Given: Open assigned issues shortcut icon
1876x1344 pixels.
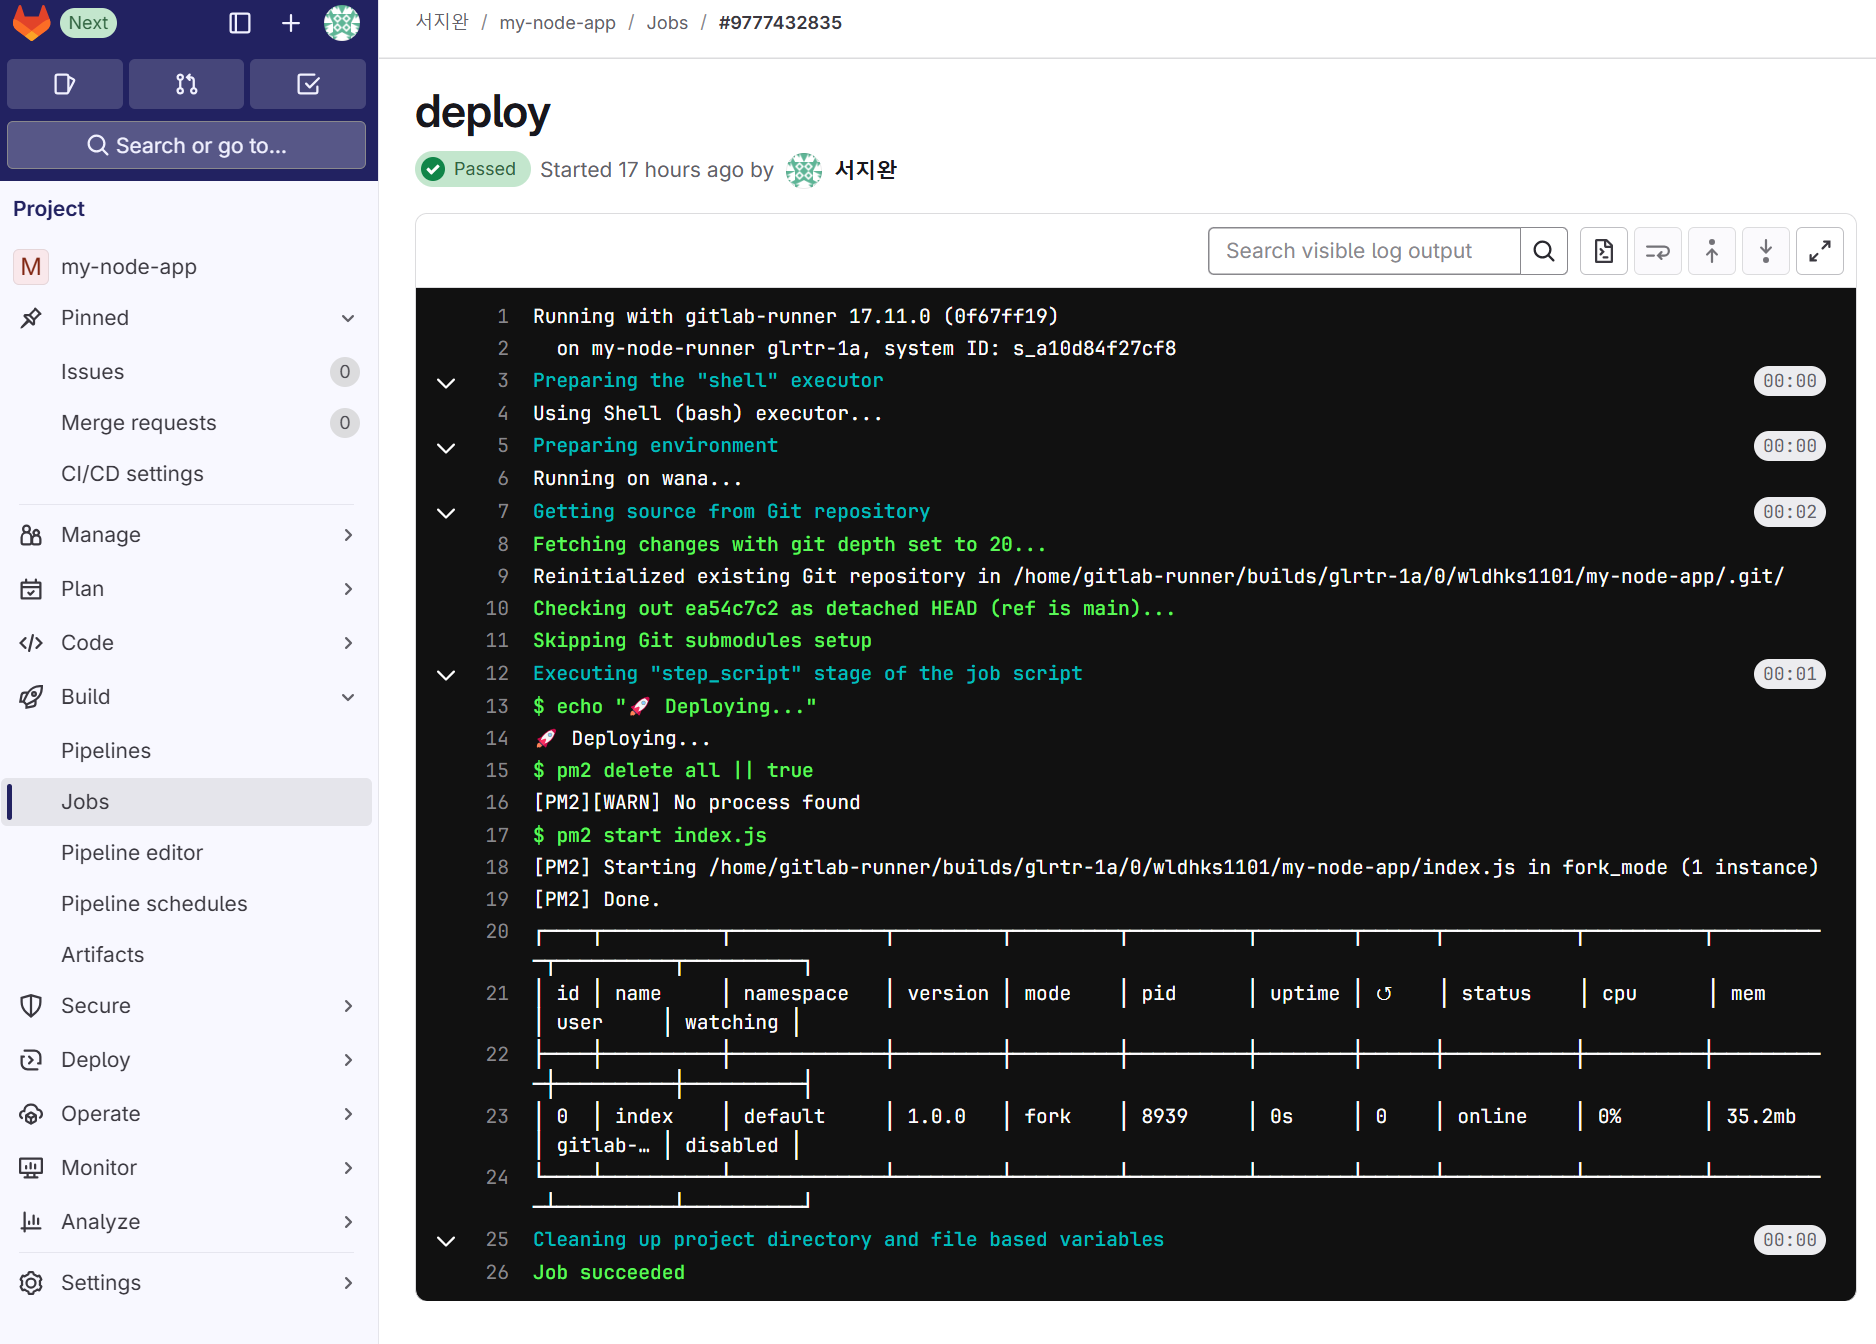Looking at the screenshot, I should click(x=65, y=84).
